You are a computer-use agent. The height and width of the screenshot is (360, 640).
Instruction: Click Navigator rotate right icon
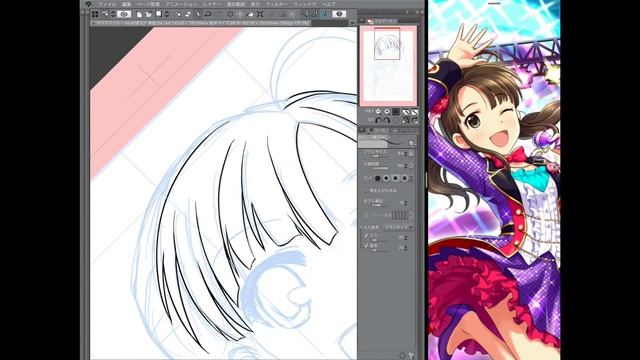387,120
